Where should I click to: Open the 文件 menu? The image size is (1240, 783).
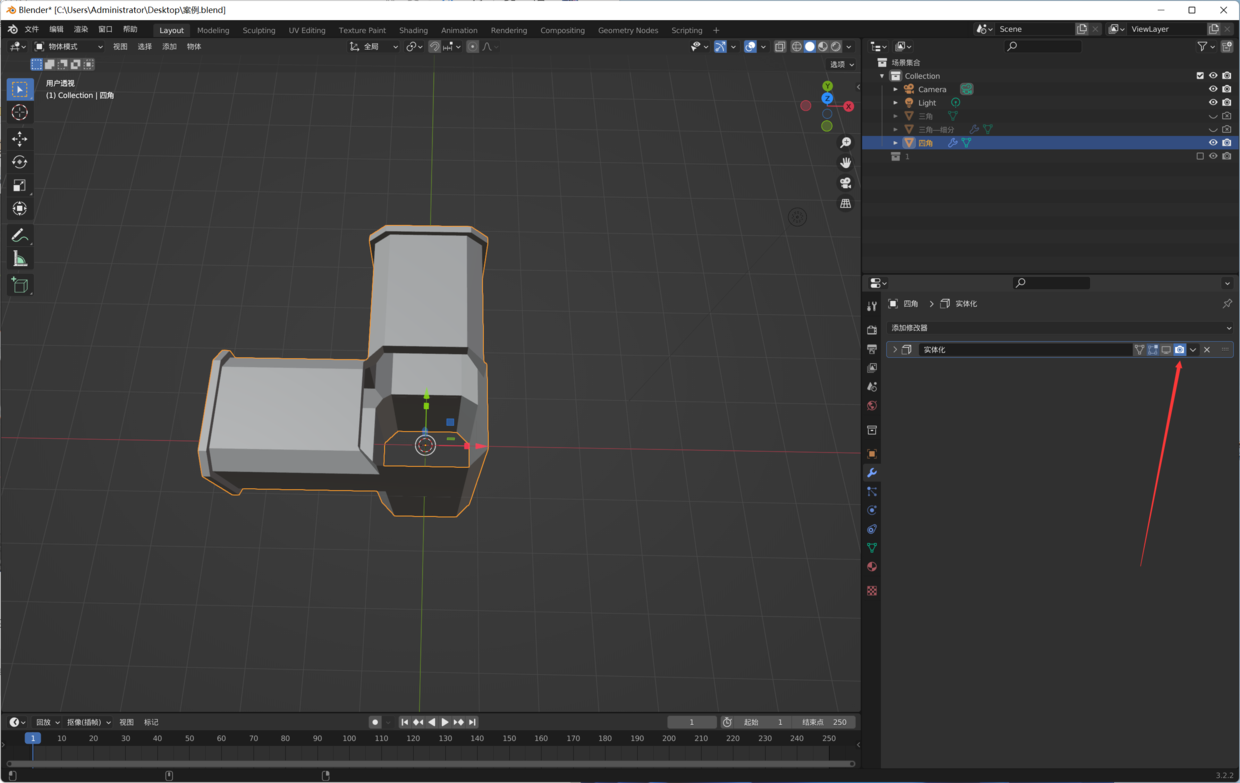[x=32, y=30]
